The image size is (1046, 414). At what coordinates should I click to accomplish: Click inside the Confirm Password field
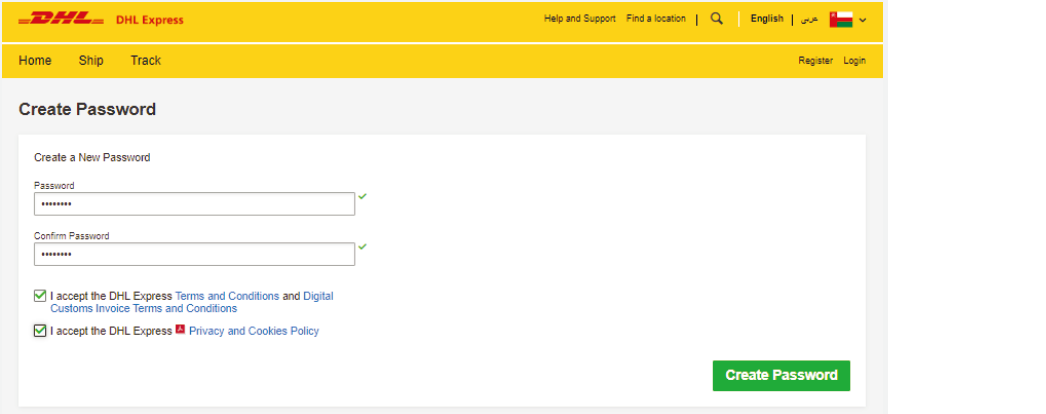(194, 255)
